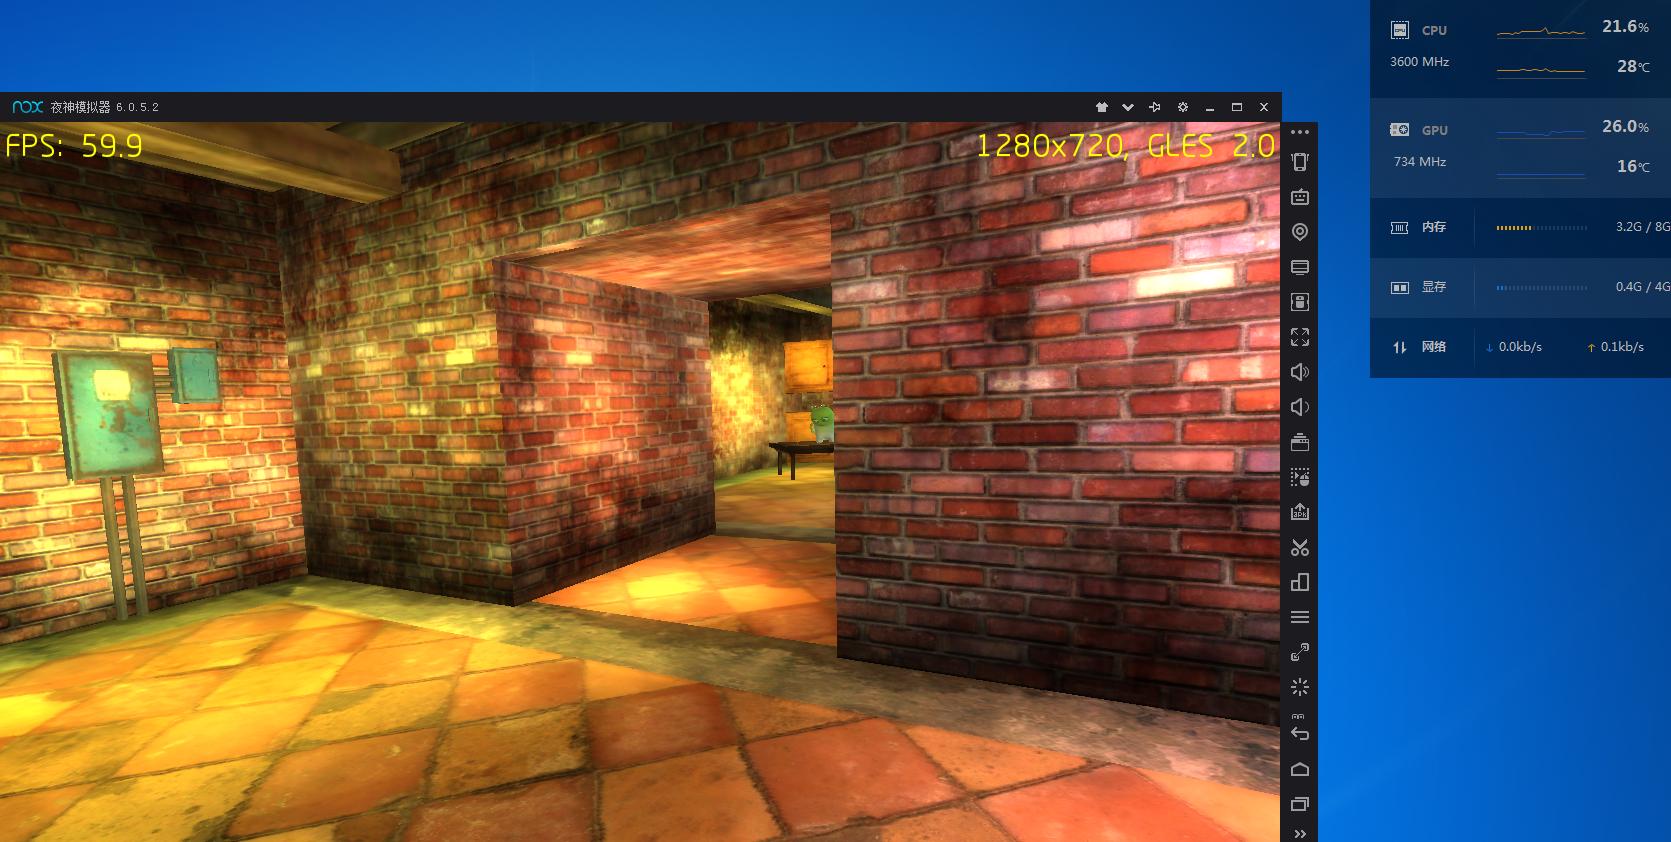
Task: Click the FPS: 59.9 counter
Action: click(x=74, y=146)
